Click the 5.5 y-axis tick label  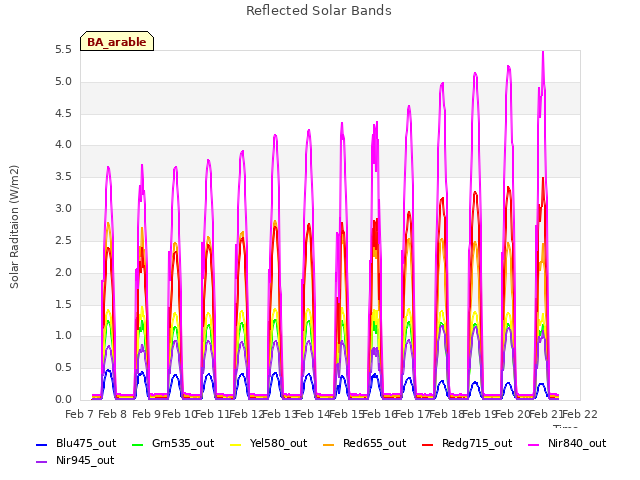point(63,50)
